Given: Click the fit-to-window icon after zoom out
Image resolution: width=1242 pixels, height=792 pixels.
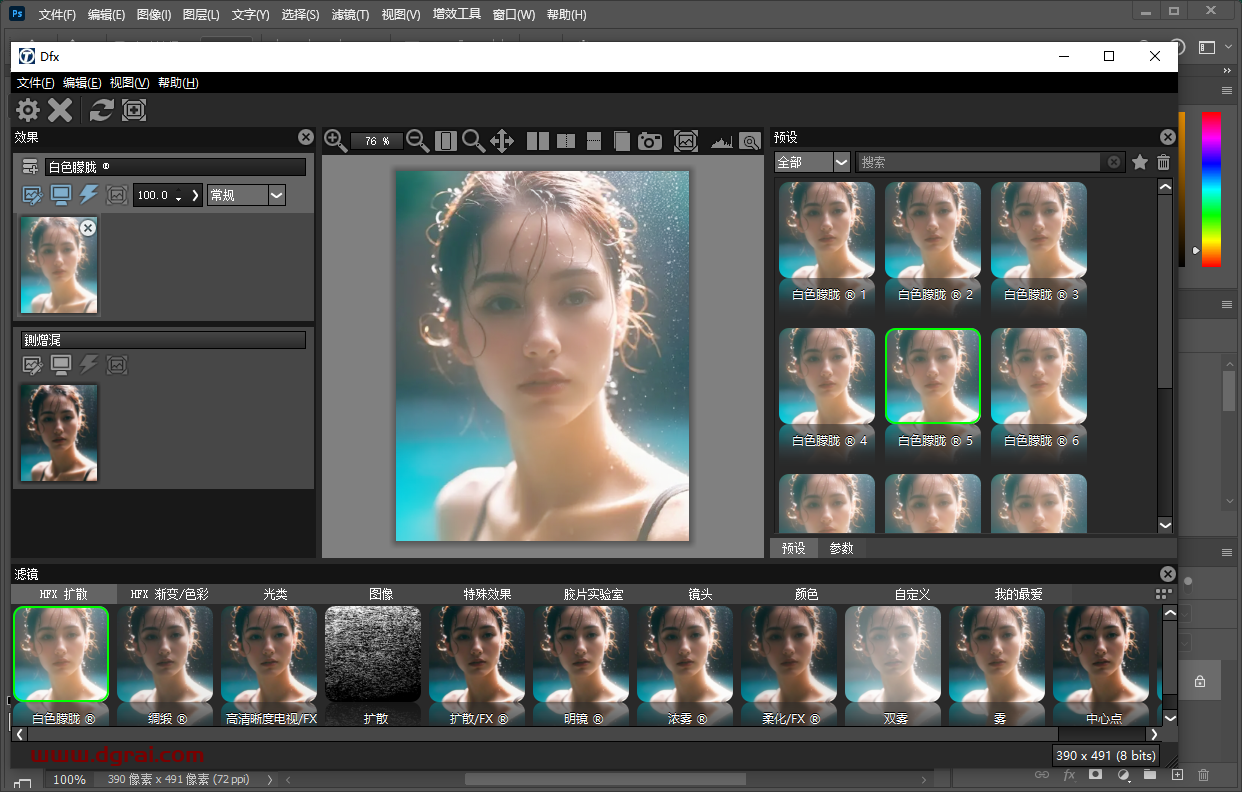Looking at the screenshot, I should (446, 141).
